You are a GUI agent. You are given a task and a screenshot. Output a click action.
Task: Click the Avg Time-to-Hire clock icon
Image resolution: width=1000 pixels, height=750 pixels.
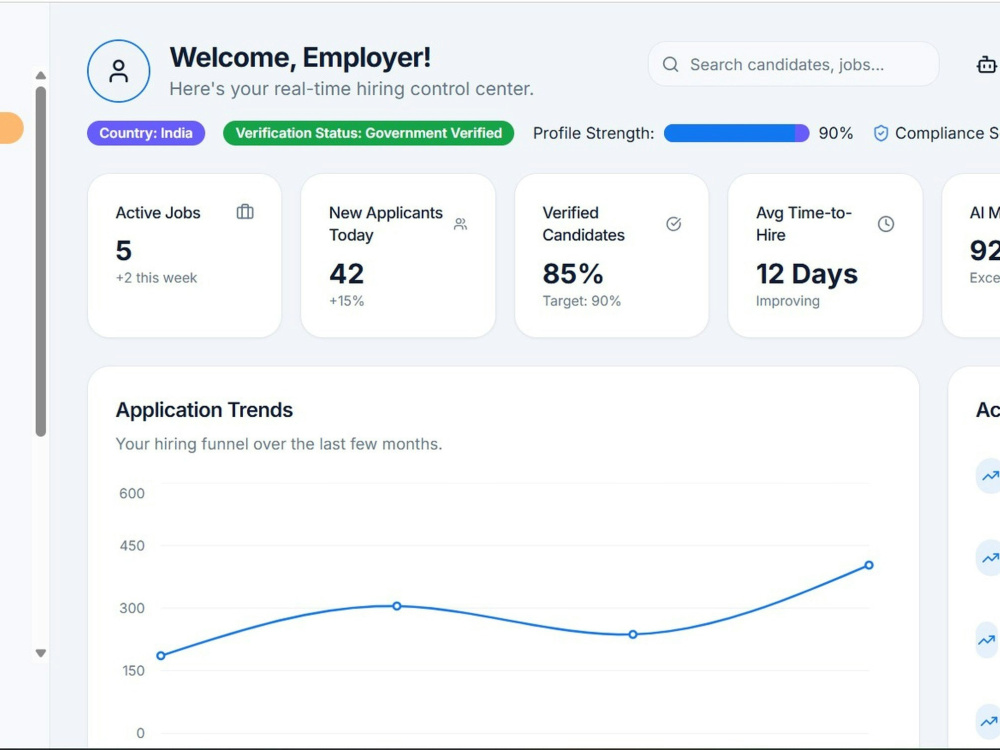point(886,224)
